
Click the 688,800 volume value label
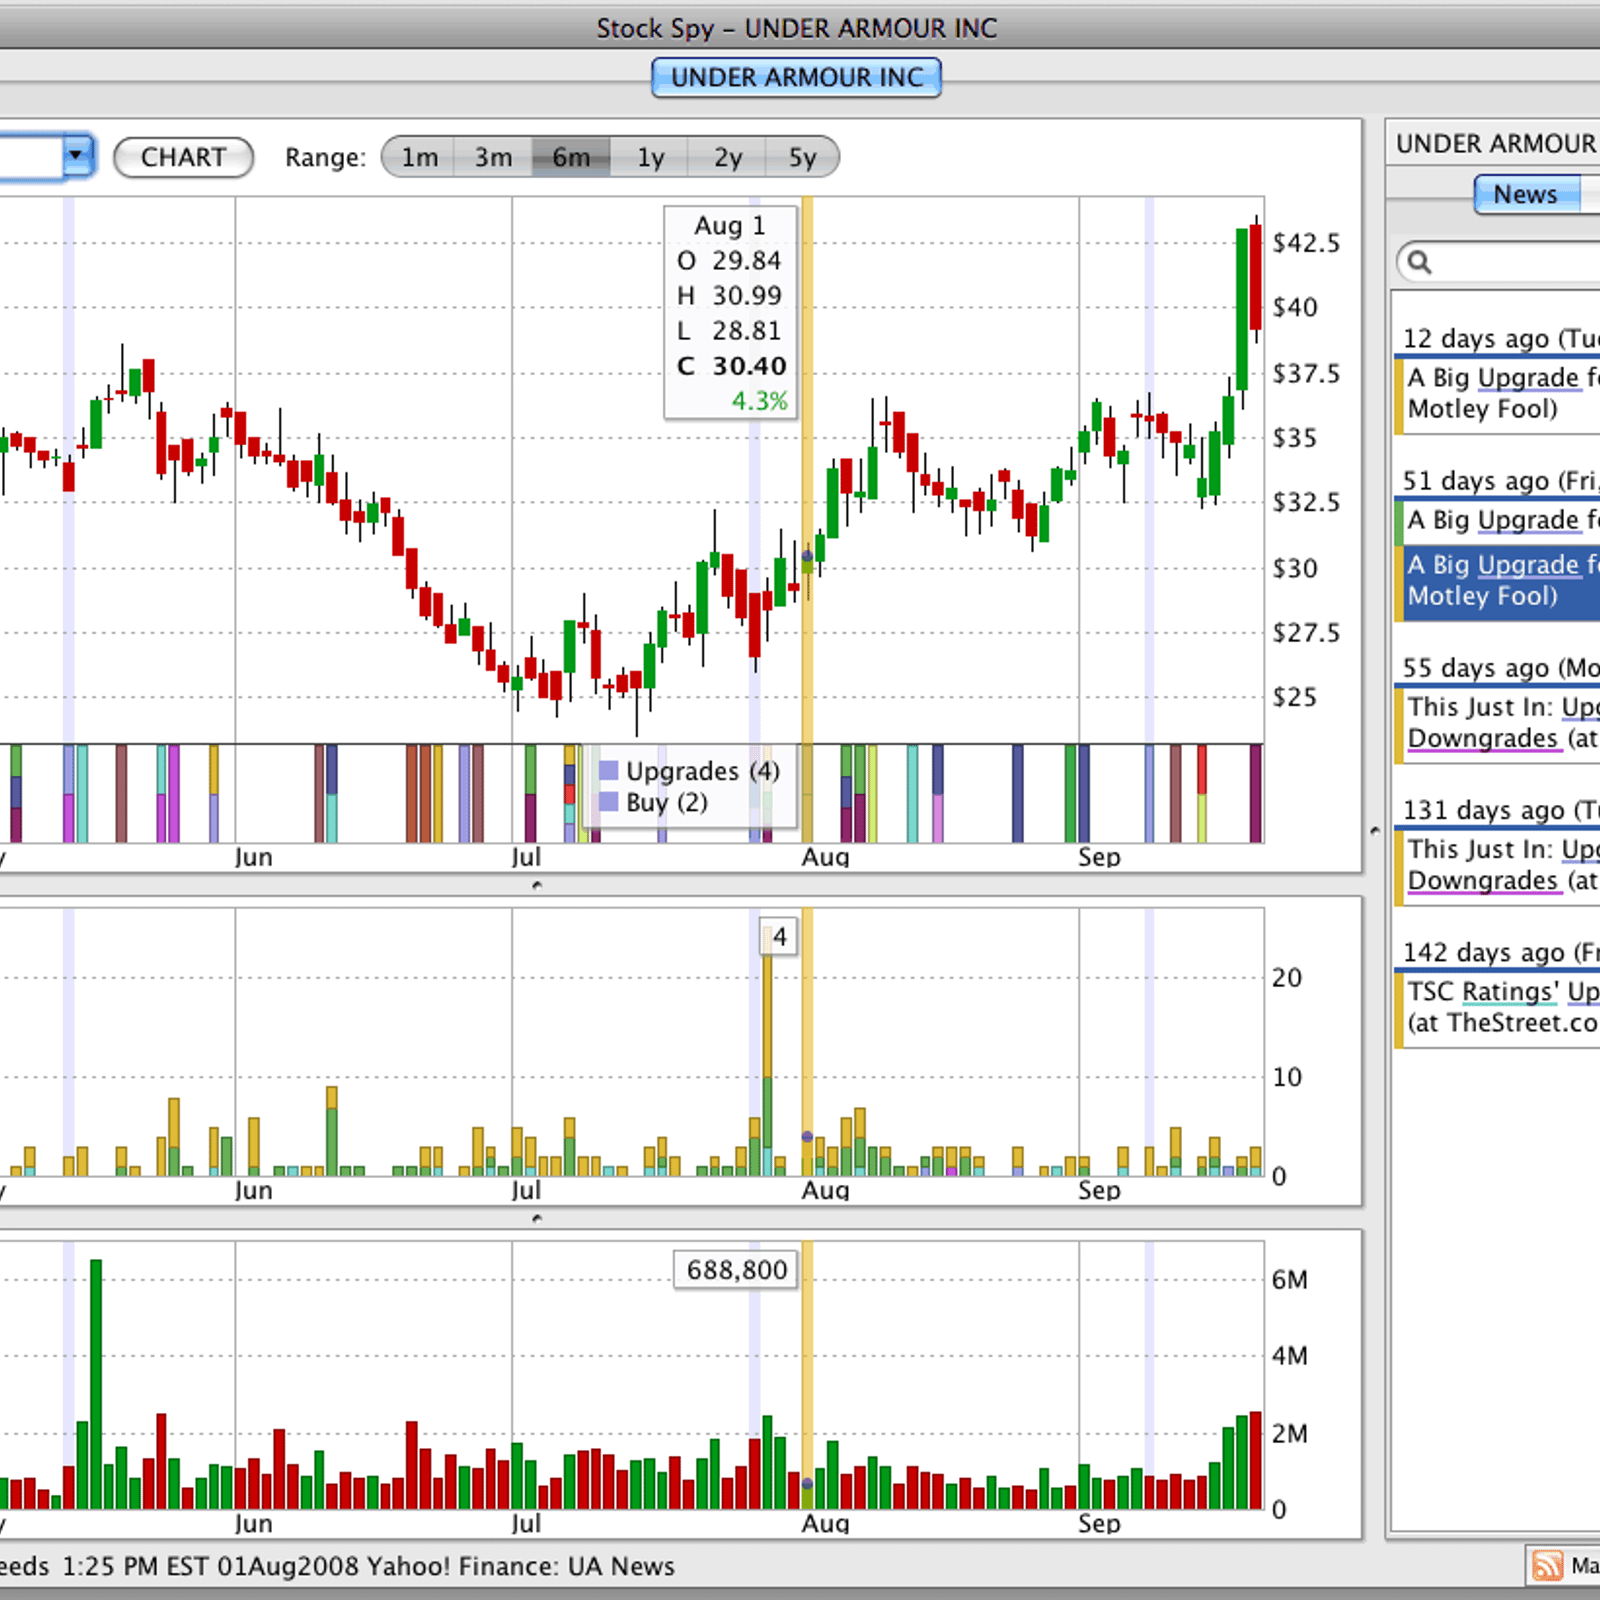click(x=737, y=1270)
